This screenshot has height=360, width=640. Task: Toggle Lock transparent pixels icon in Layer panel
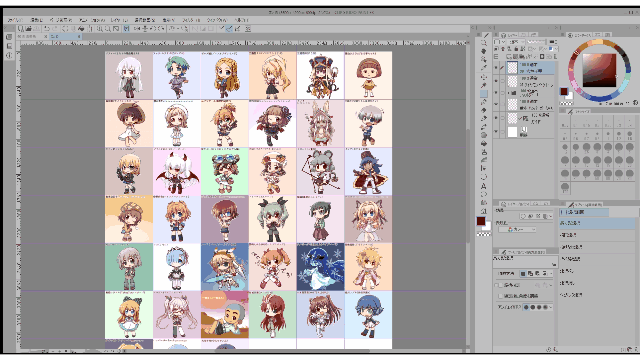click(x=523, y=49)
